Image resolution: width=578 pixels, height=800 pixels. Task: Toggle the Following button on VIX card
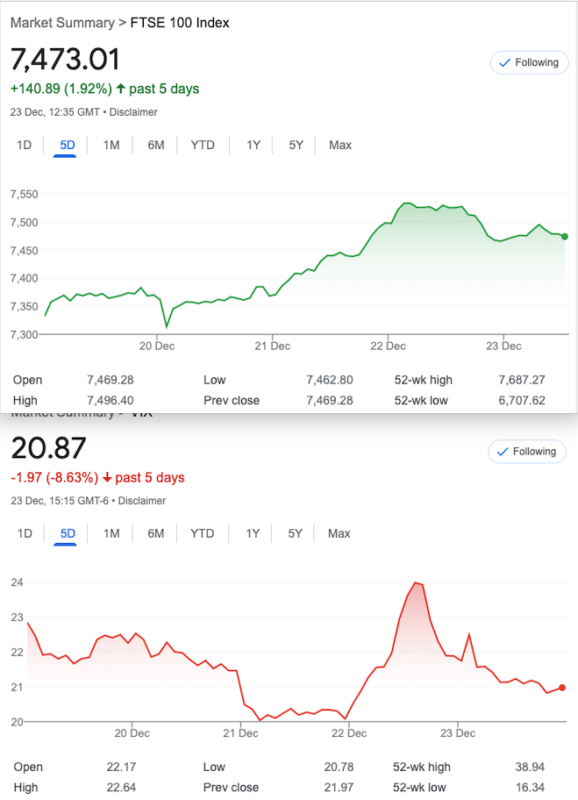[527, 452]
